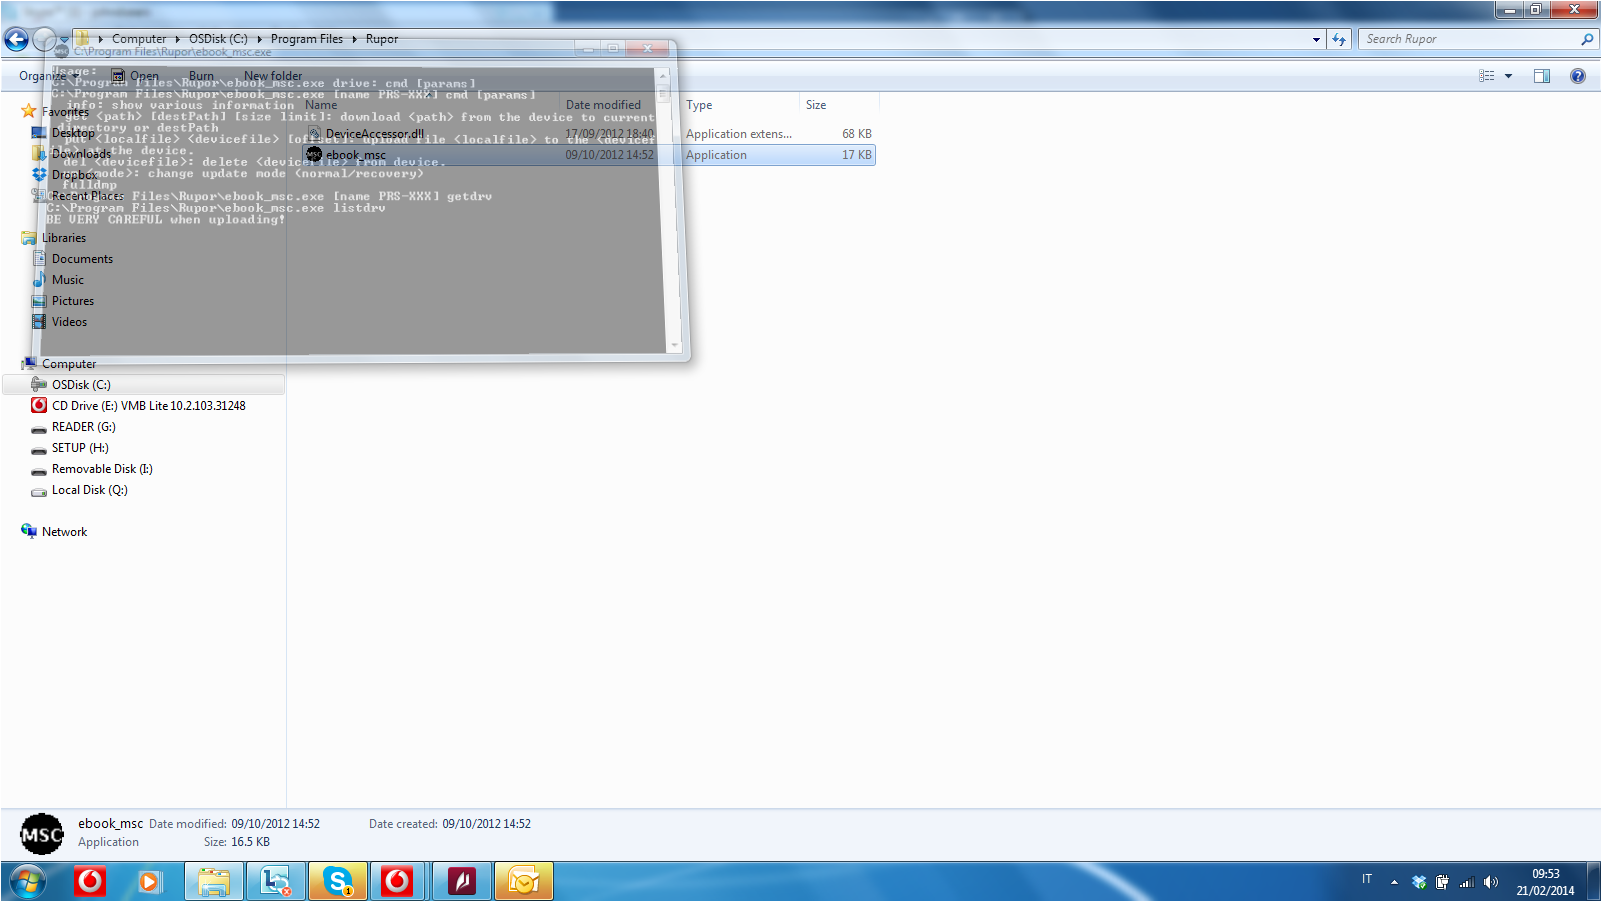Open Recent Places in the navigation pane
The width and height of the screenshot is (1602, 902).
click(x=87, y=196)
